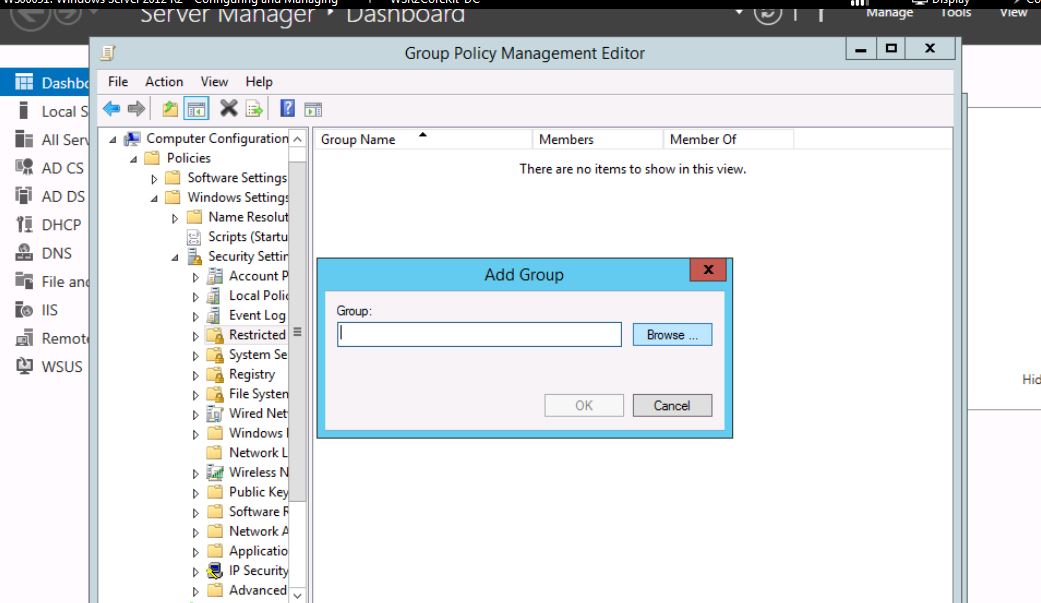Screen dimensions: 1041x603
Task: Click the Export List toolbar icon
Action: point(254,108)
